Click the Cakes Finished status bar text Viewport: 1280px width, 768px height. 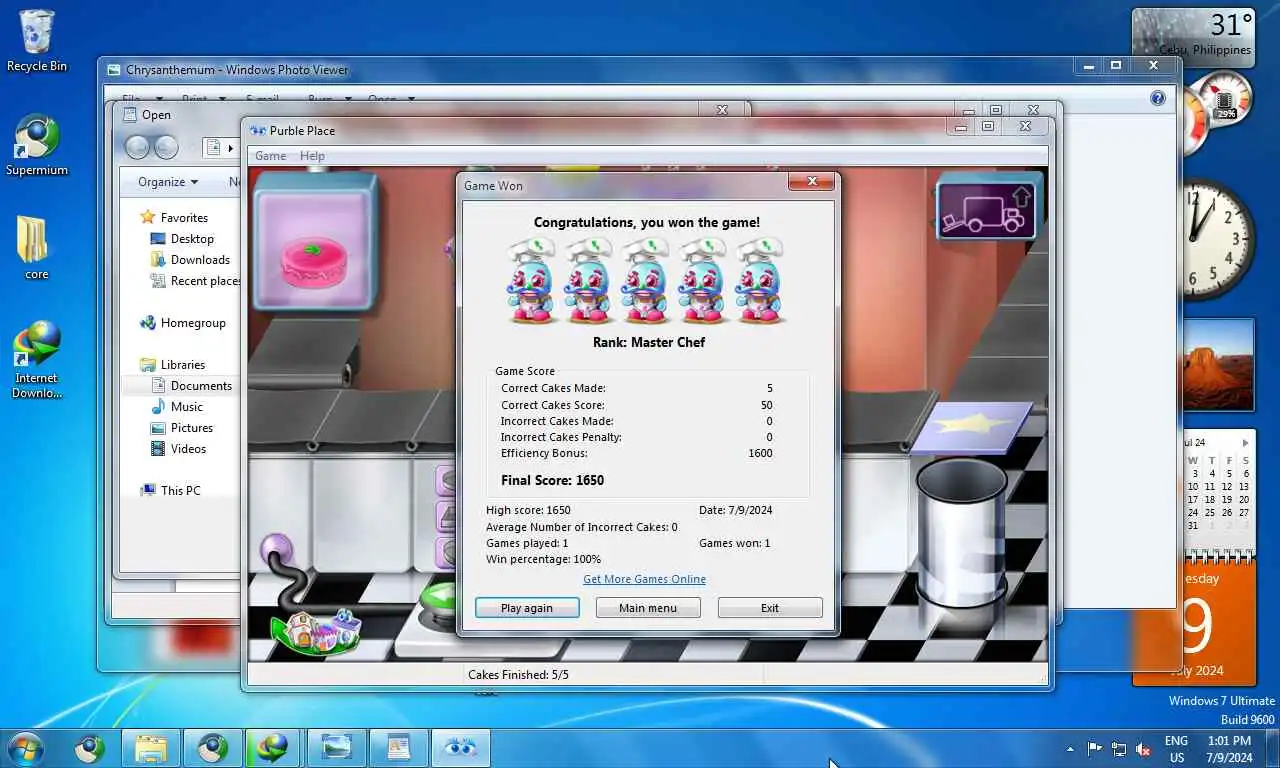518,675
